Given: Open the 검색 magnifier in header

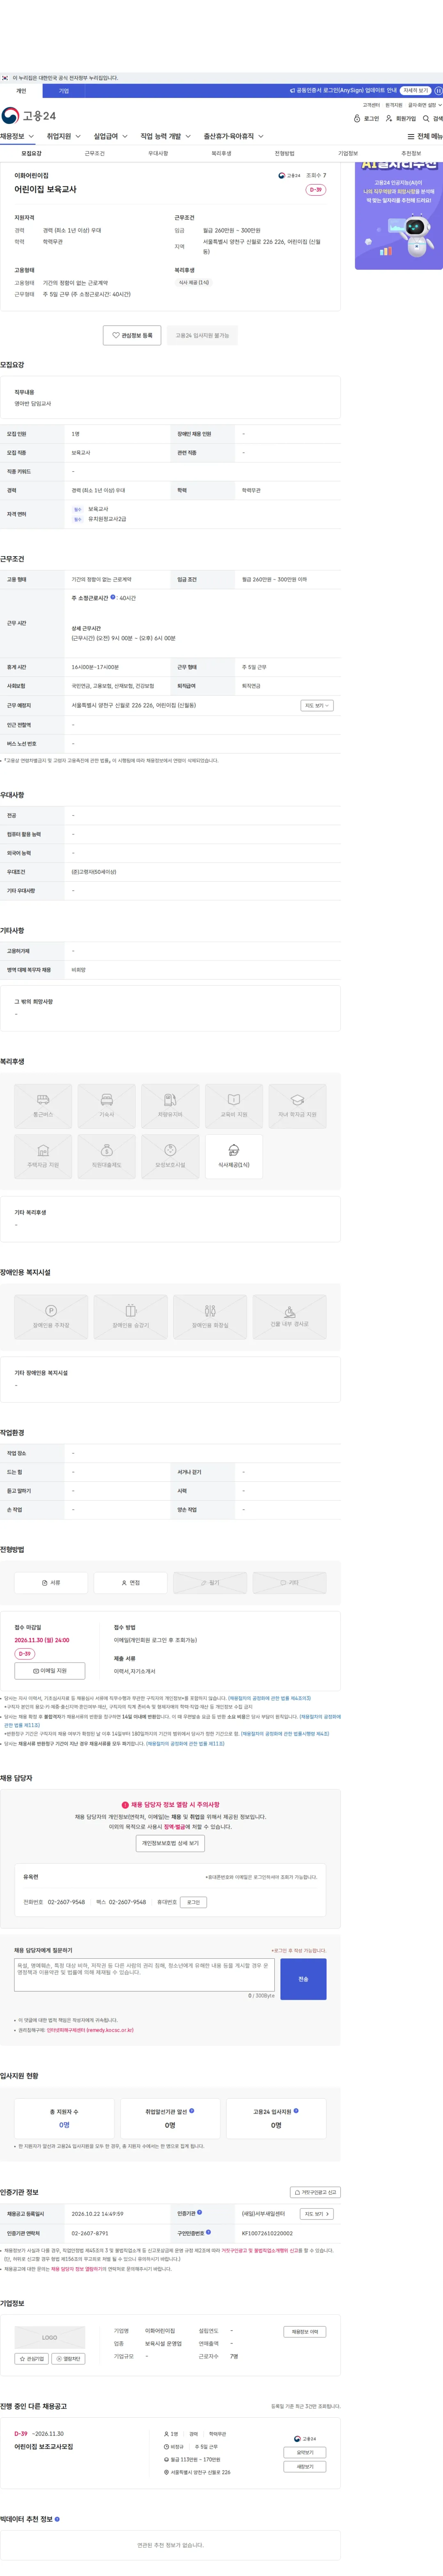Looking at the screenshot, I should [x=426, y=119].
